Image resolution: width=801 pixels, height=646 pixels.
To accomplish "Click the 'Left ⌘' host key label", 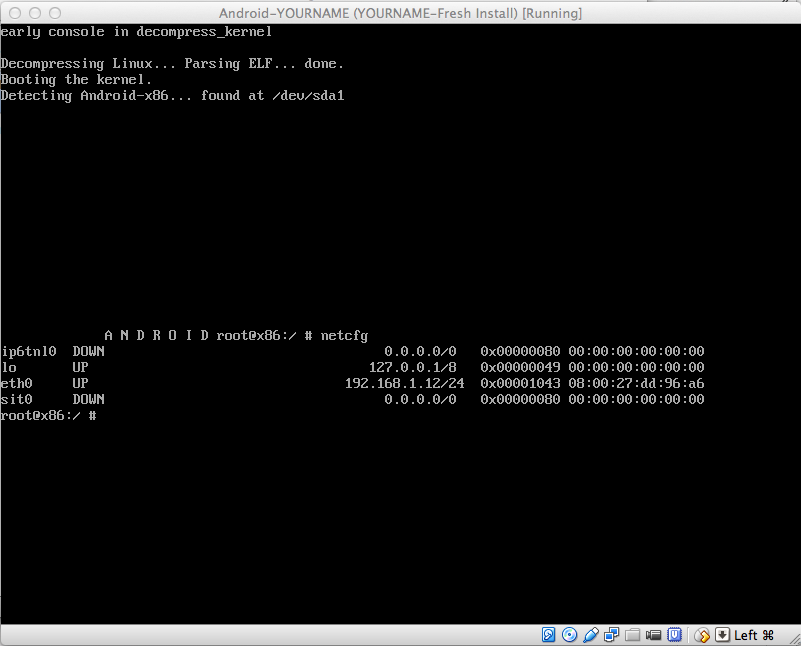I will coord(754,635).
